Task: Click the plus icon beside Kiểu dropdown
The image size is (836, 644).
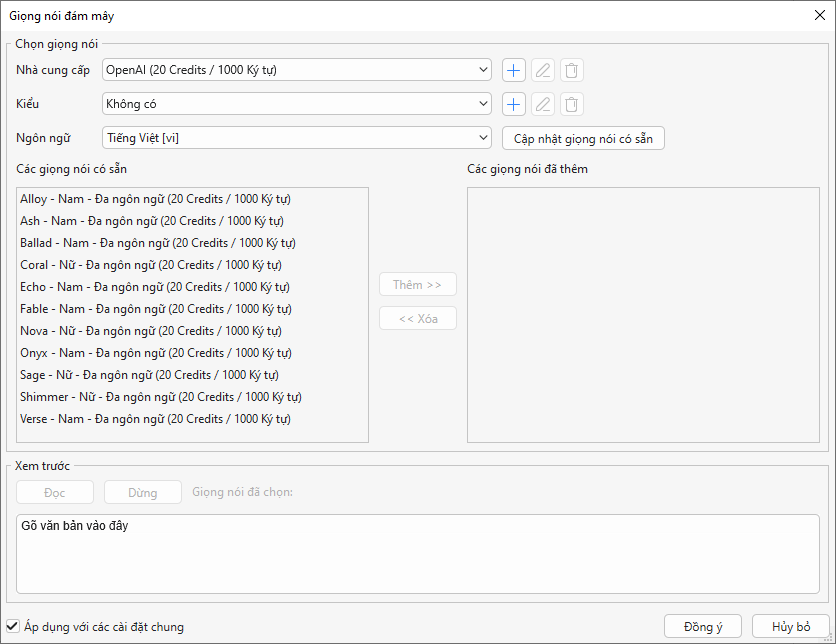Action: (x=513, y=104)
